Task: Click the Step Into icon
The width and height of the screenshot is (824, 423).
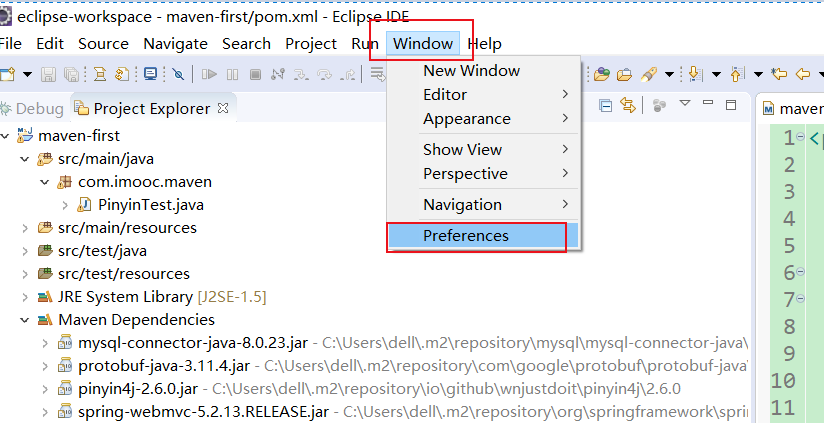Action: click(301, 74)
